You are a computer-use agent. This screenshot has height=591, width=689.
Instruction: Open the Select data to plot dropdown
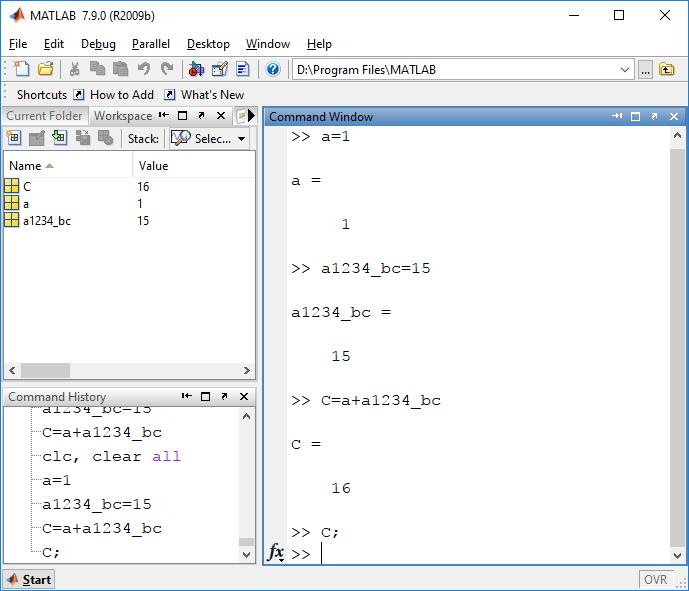pos(210,138)
